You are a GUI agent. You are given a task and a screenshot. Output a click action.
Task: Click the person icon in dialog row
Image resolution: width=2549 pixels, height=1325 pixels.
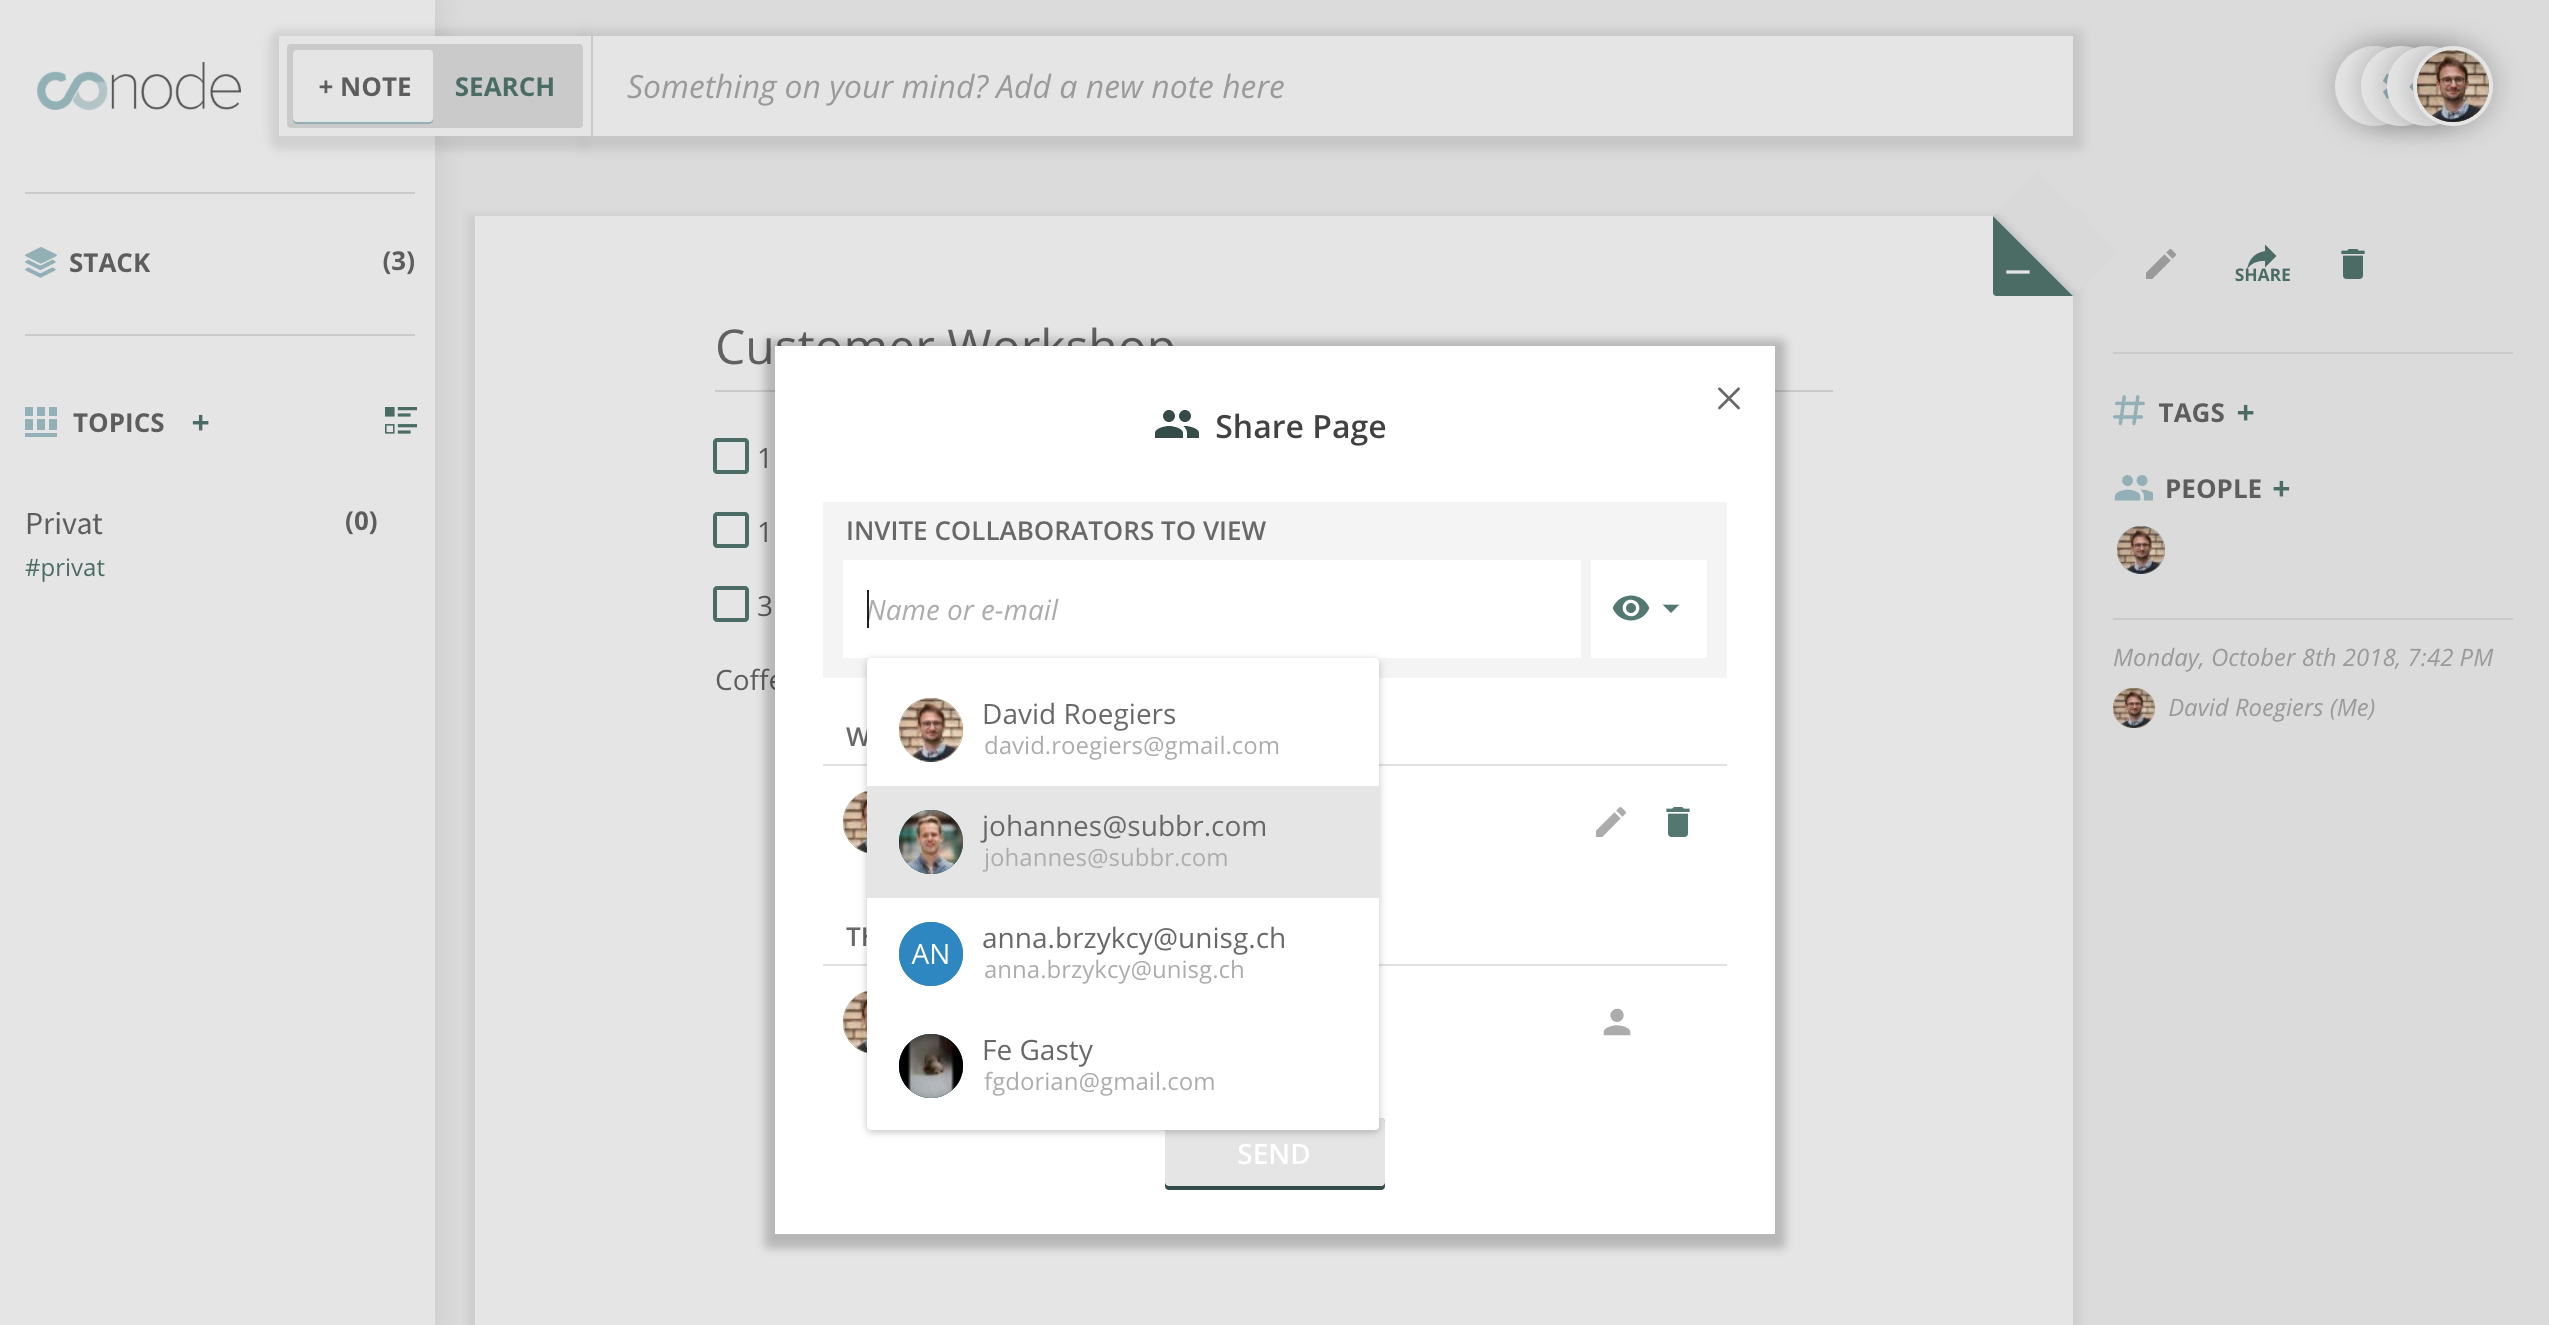(x=1616, y=1022)
